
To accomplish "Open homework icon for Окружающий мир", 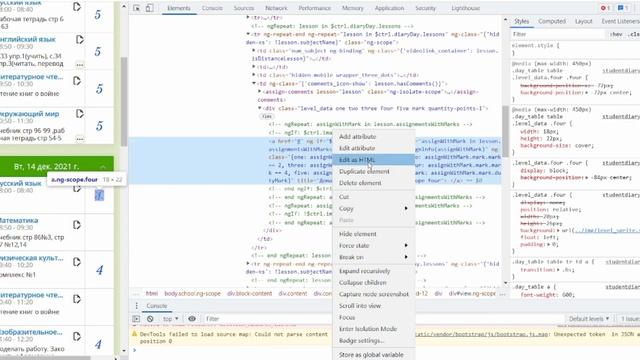I will tap(80, 114).
